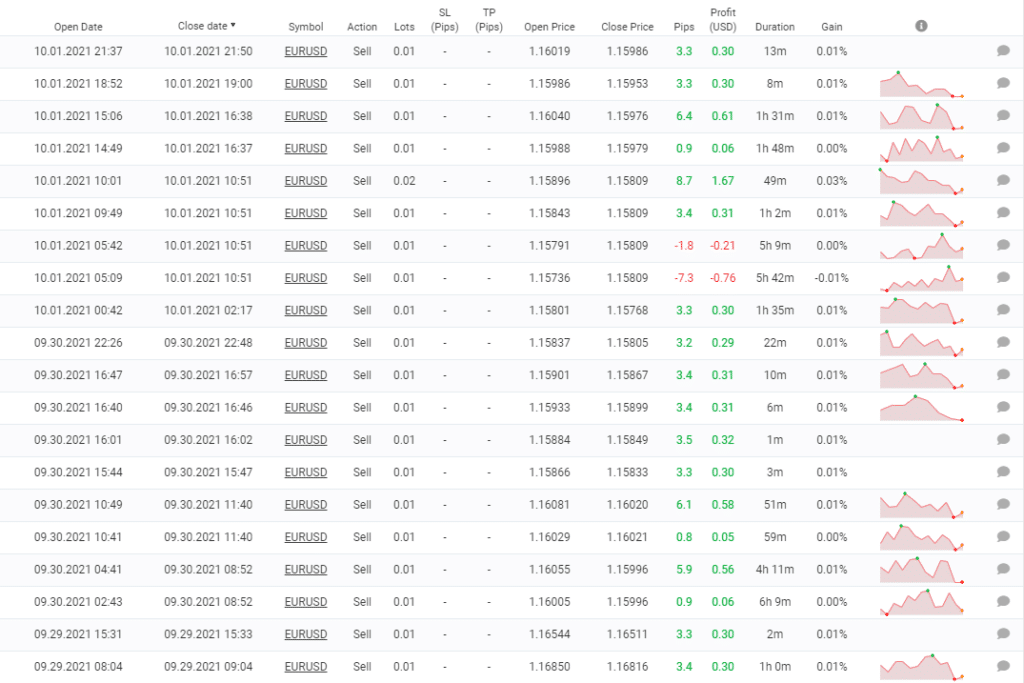Screen dimensions: 1024x683
Task: View sparkline chart for 10.01.2021 05:42 trade
Action: coord(921,246)
